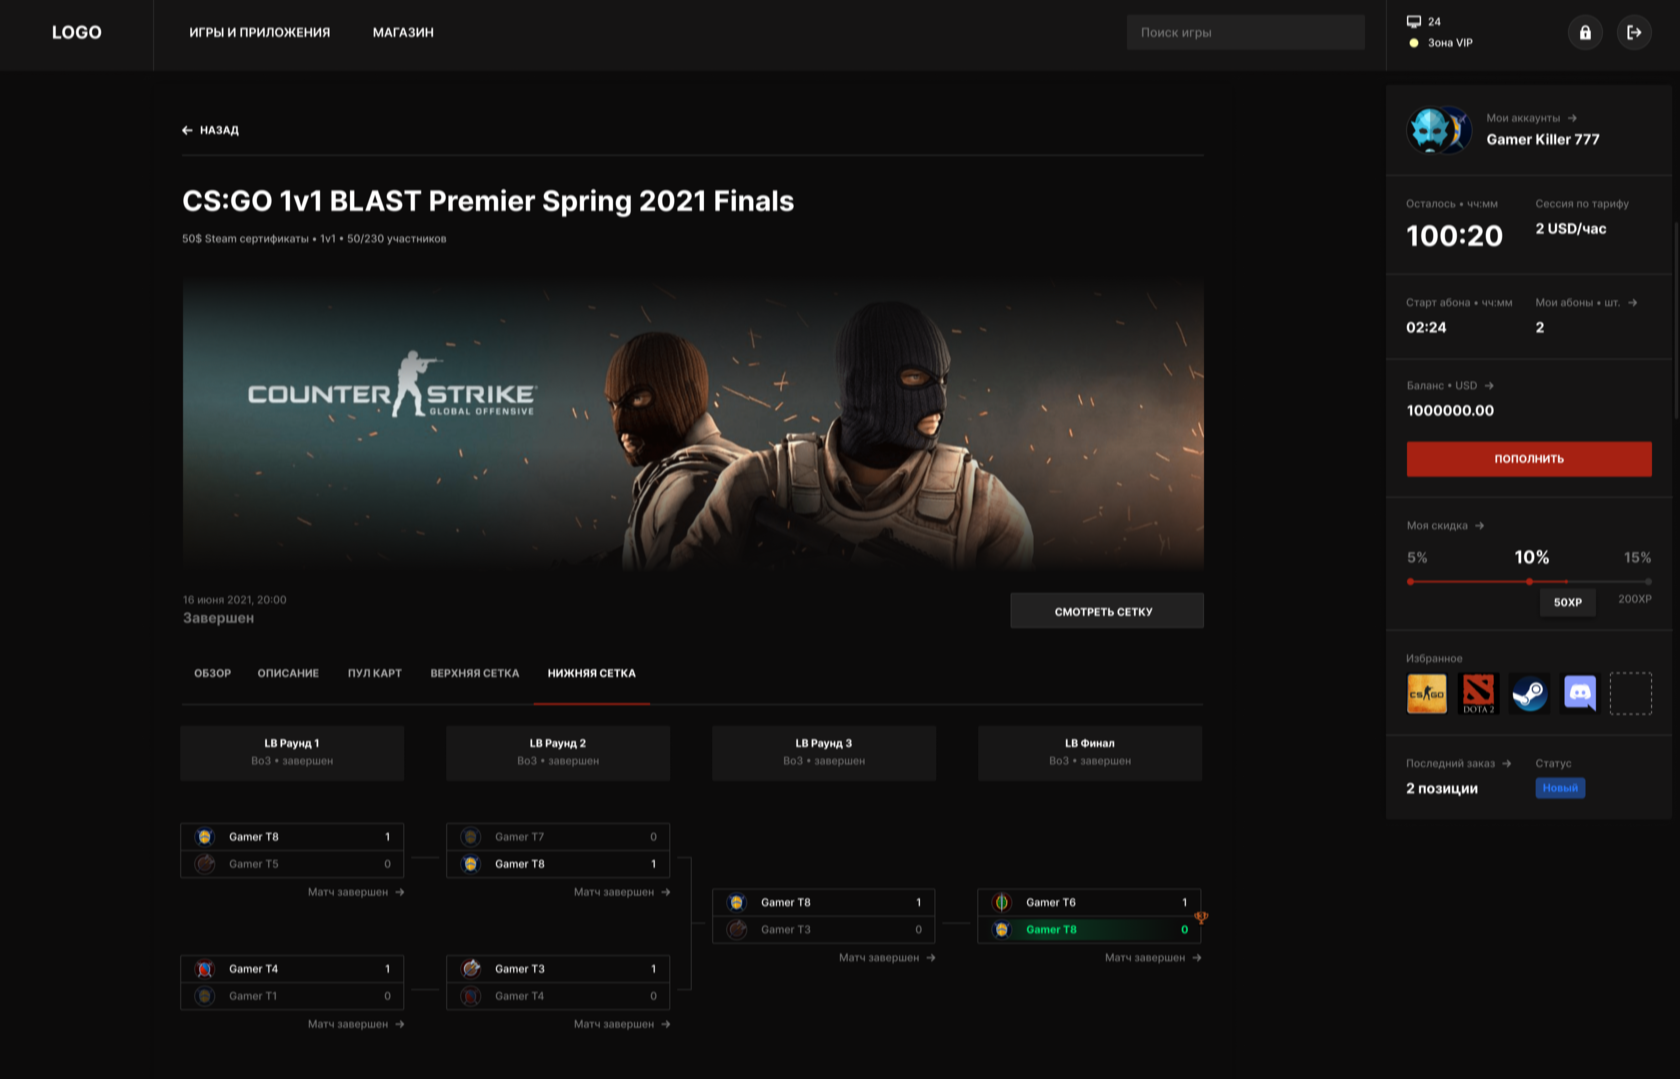Click the Gamer T5 team avatar
Viewport: 1680px width, 1079px height.
[205, 864]
